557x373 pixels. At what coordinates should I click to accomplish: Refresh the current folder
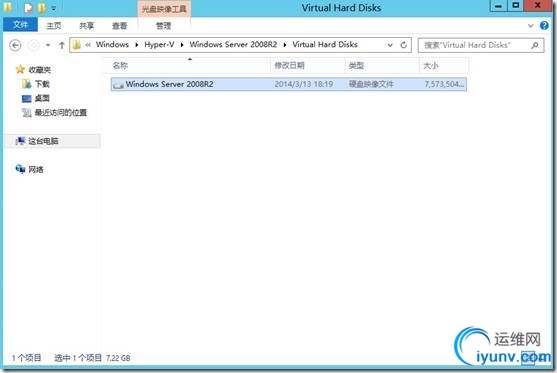click(x=404, y=45)
